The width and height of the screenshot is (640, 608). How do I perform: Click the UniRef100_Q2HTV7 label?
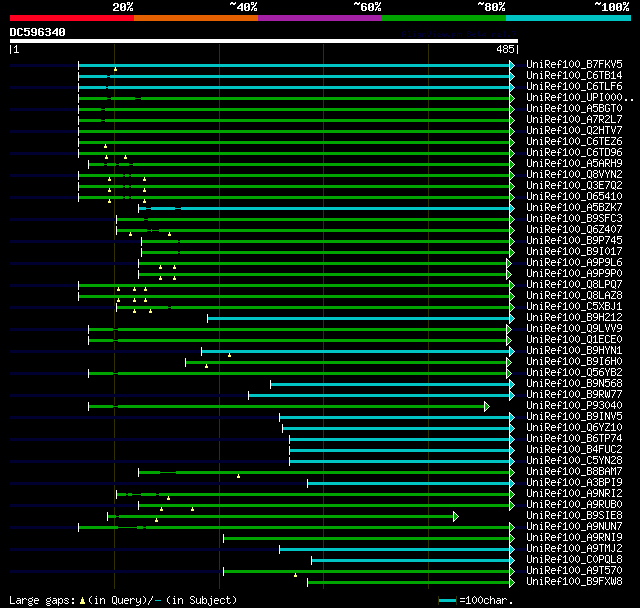pos(574,131)
